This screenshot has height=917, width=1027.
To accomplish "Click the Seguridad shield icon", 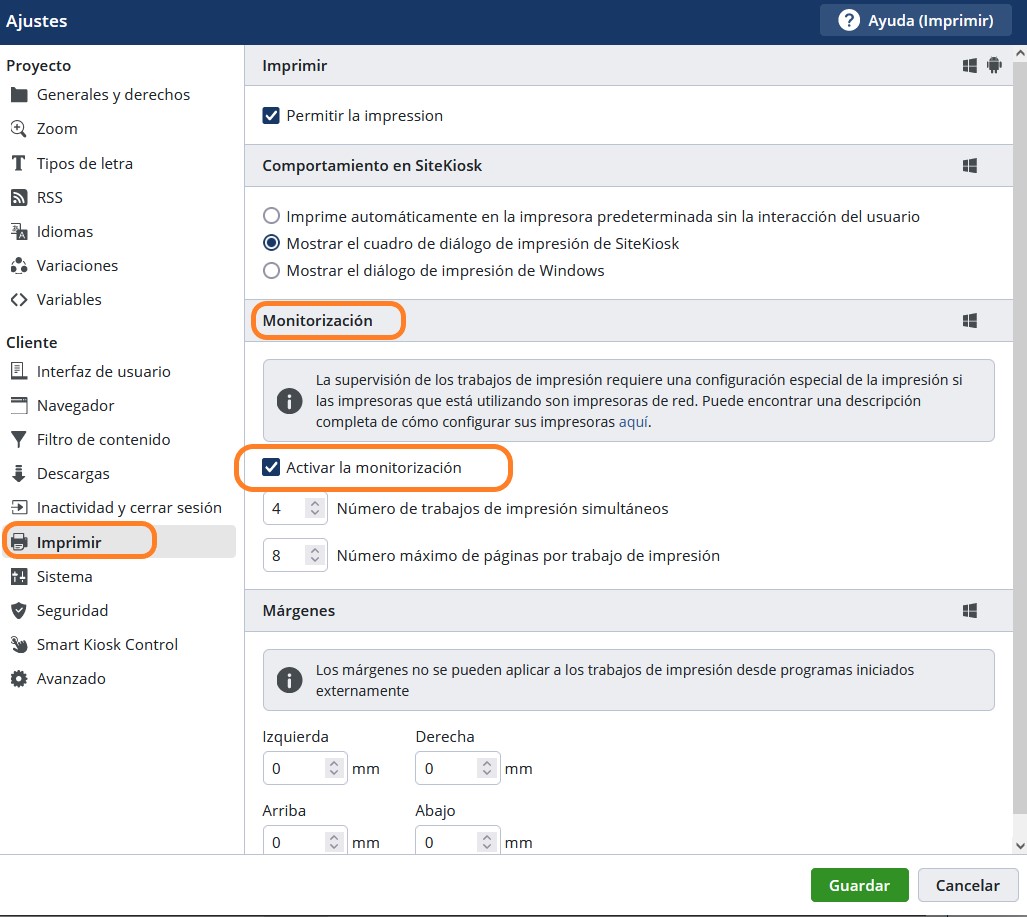I will click(18, 611).
